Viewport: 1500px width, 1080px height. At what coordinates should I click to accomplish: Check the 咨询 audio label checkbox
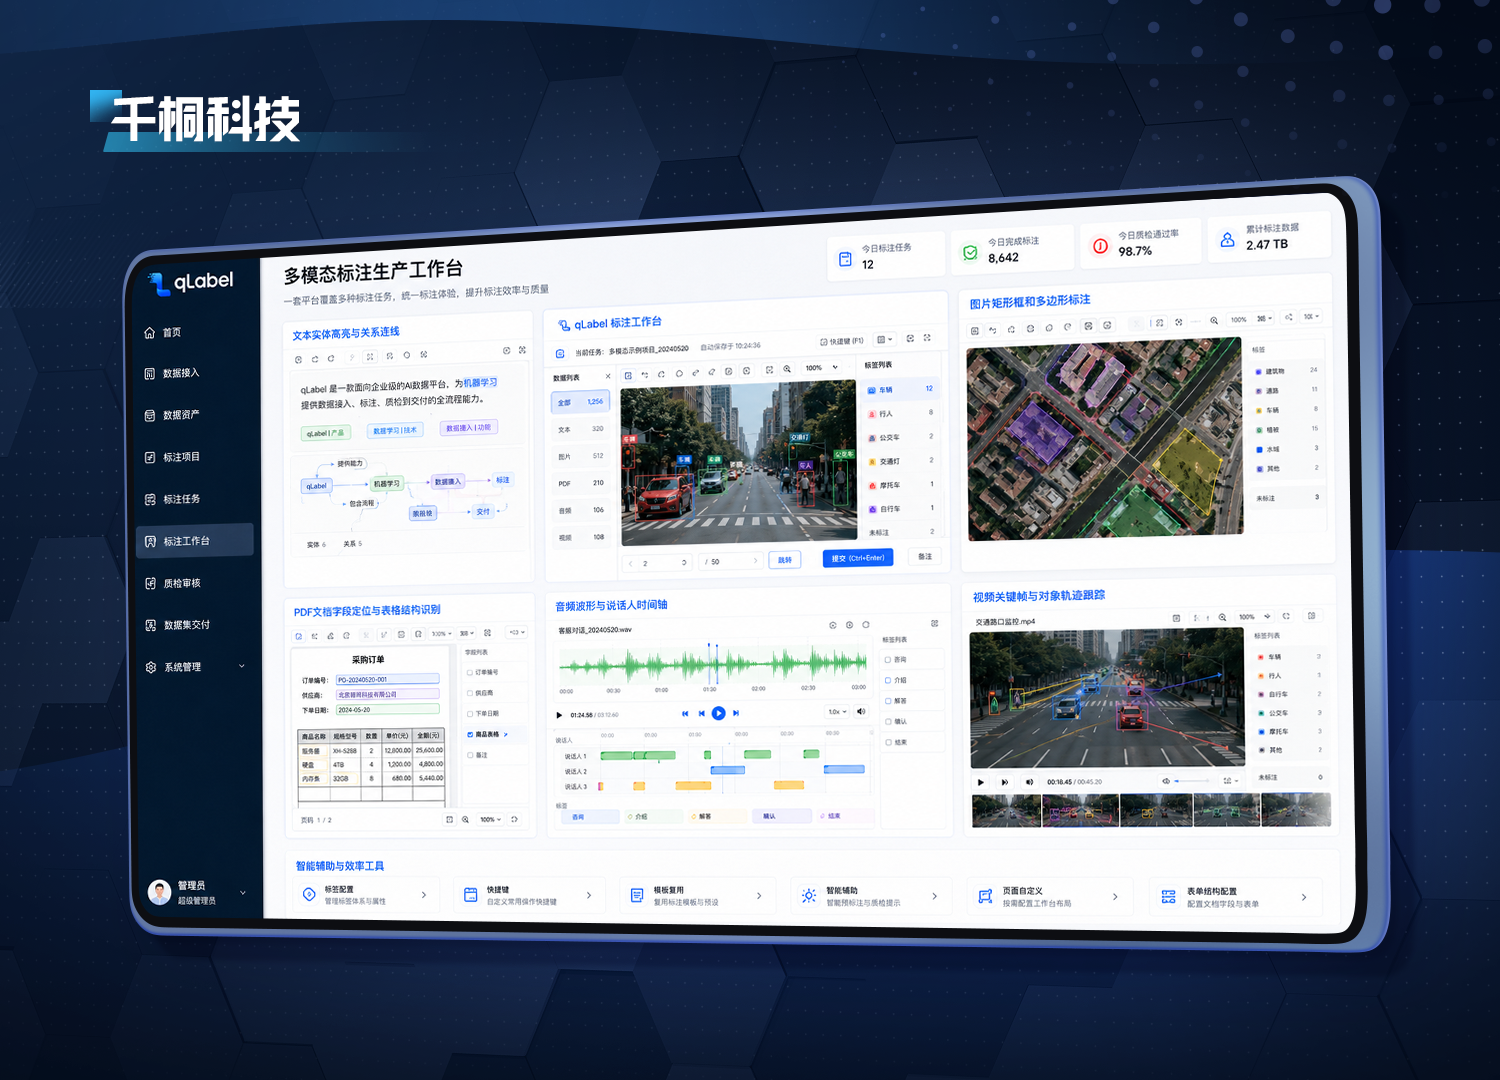click(888, 660)
